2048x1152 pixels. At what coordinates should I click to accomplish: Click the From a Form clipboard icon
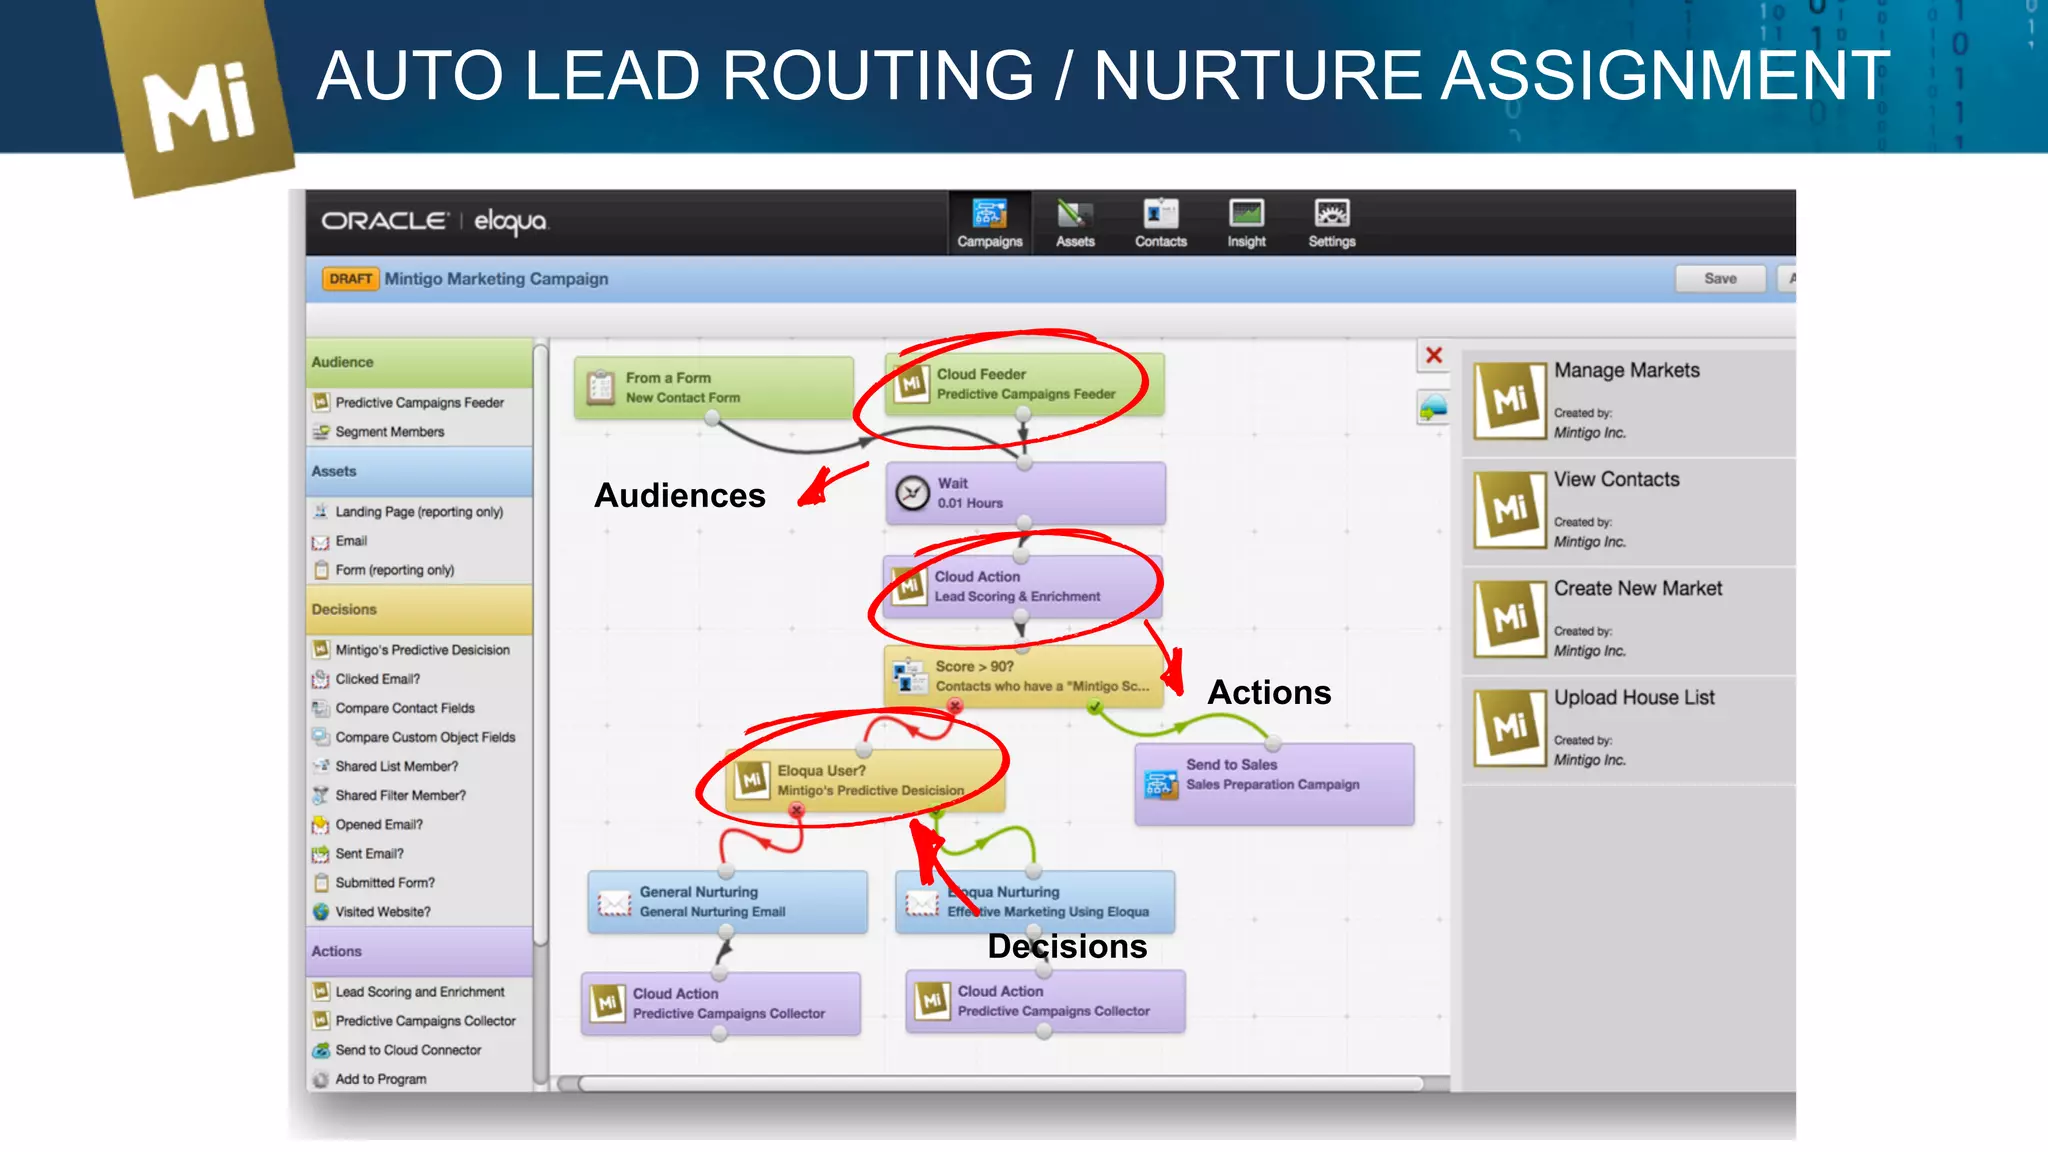pos(601,387)
